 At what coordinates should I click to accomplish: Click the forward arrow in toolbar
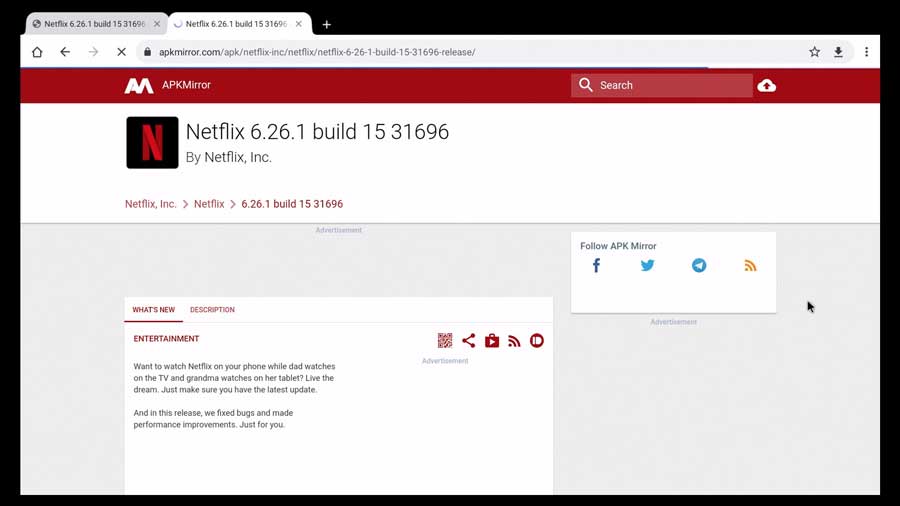tap(93, 52)
